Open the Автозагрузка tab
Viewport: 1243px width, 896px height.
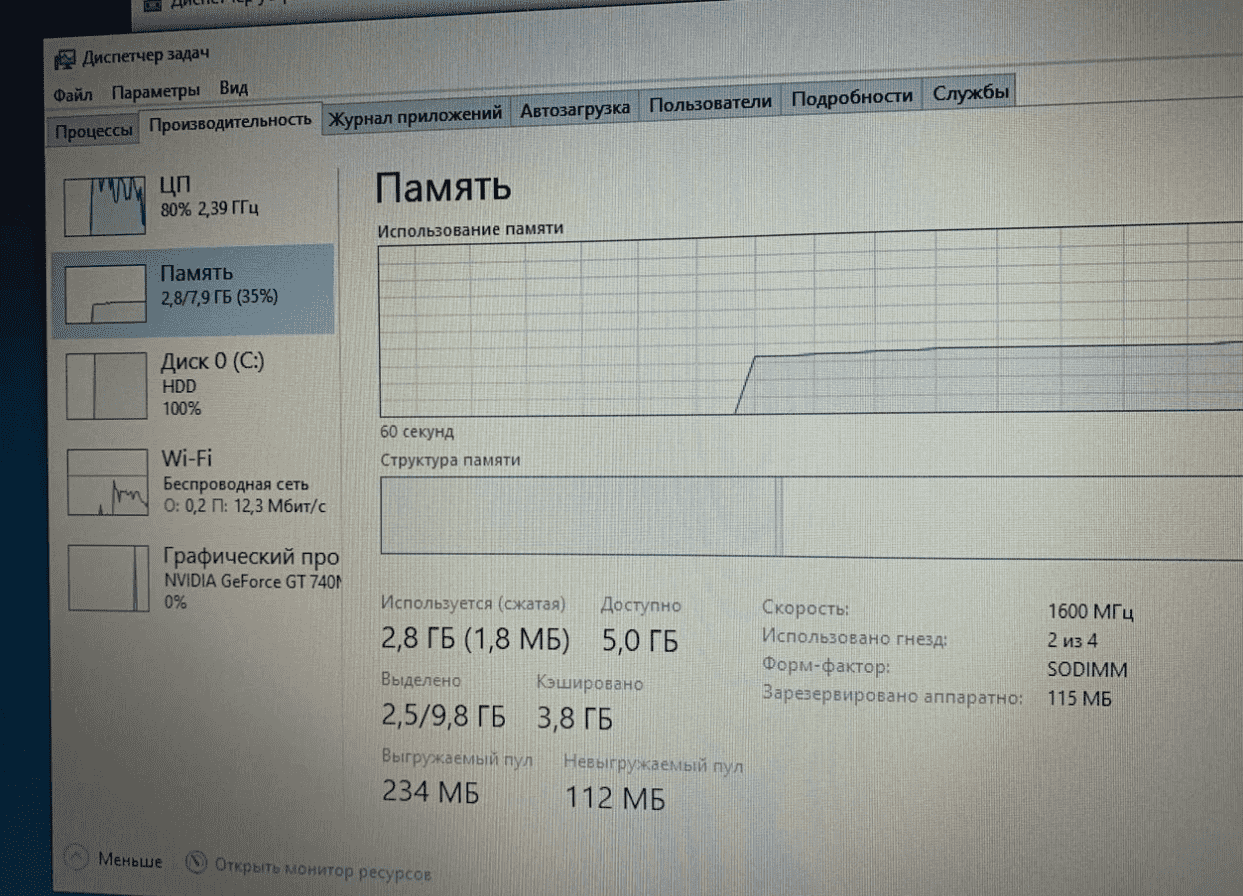575,109
